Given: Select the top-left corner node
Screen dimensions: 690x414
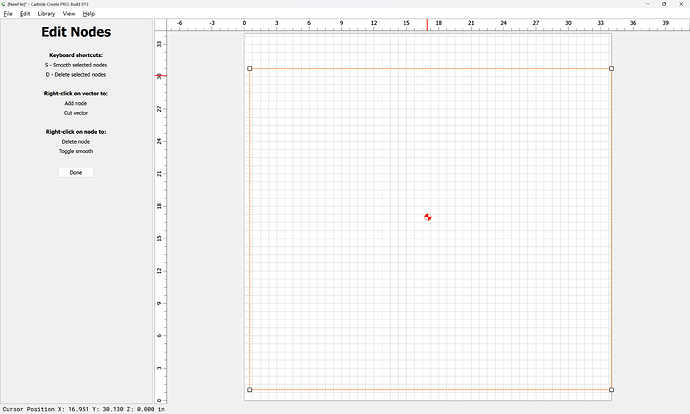Looking at the screenshot, I should (x=250, y=69).
